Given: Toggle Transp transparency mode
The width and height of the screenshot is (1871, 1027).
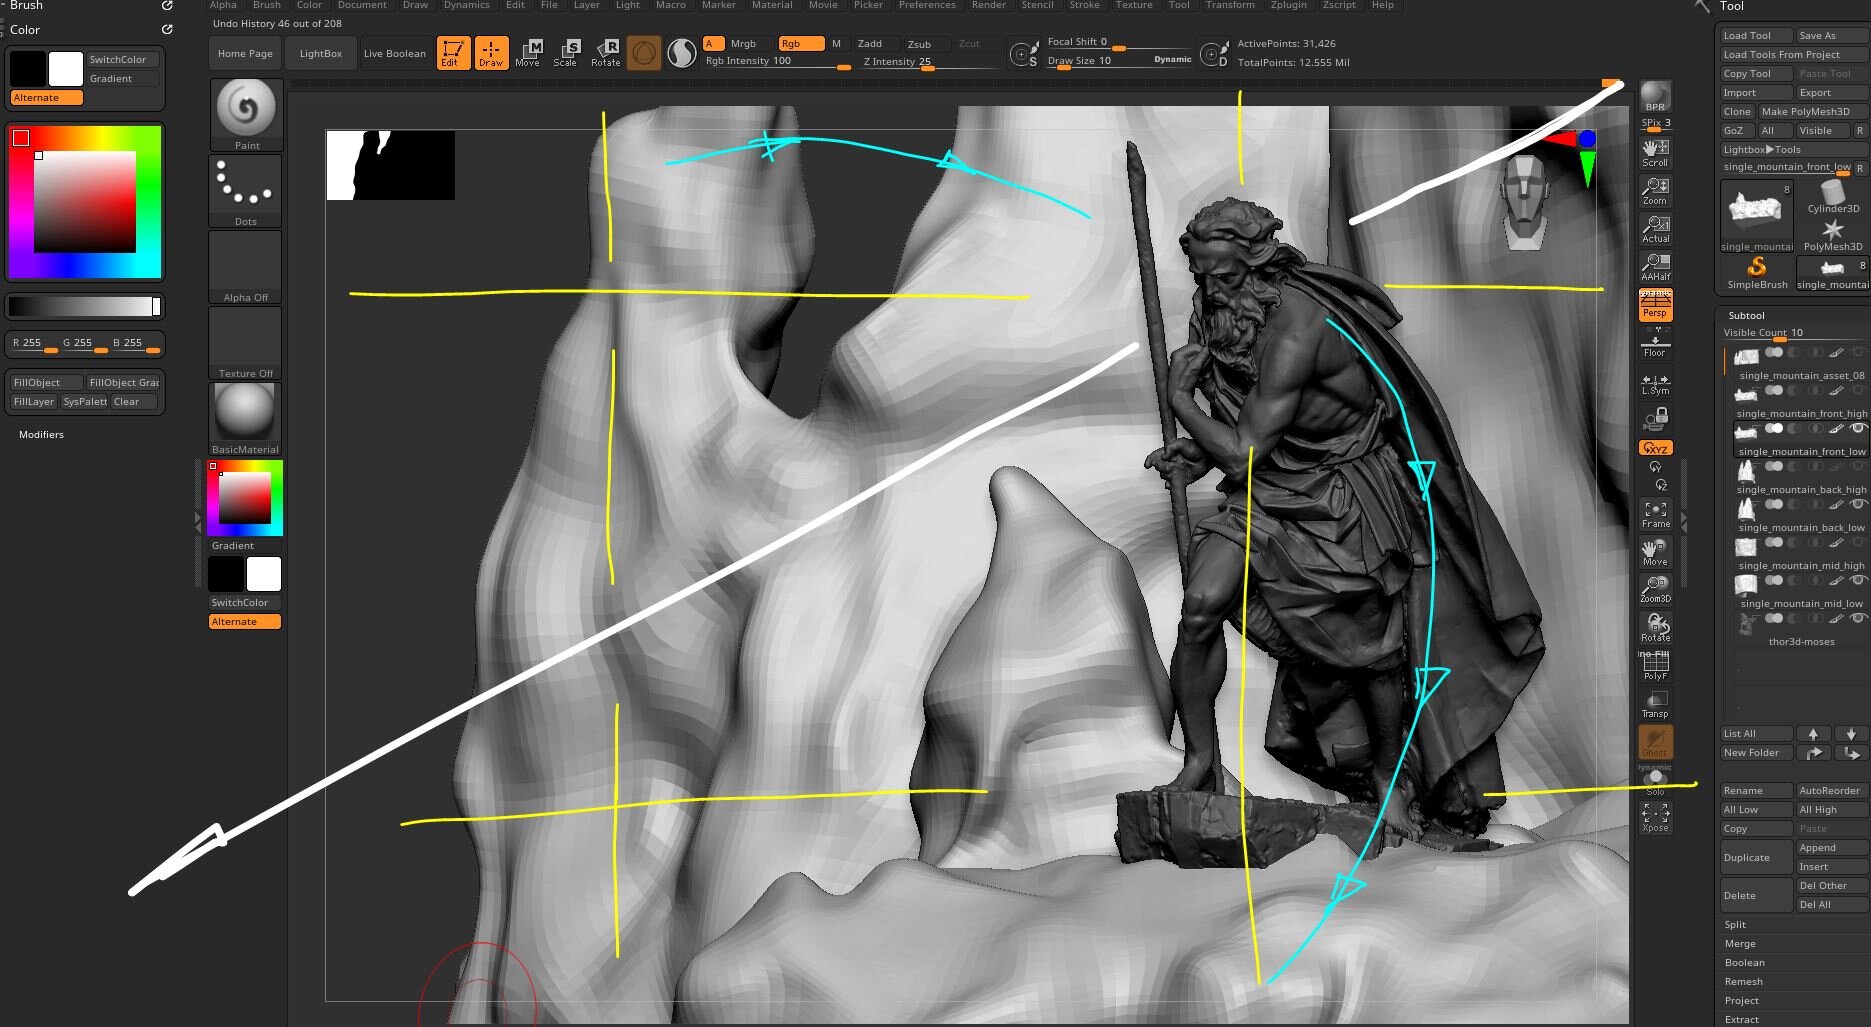Looking at the screenshot, I should point(1655,704).
